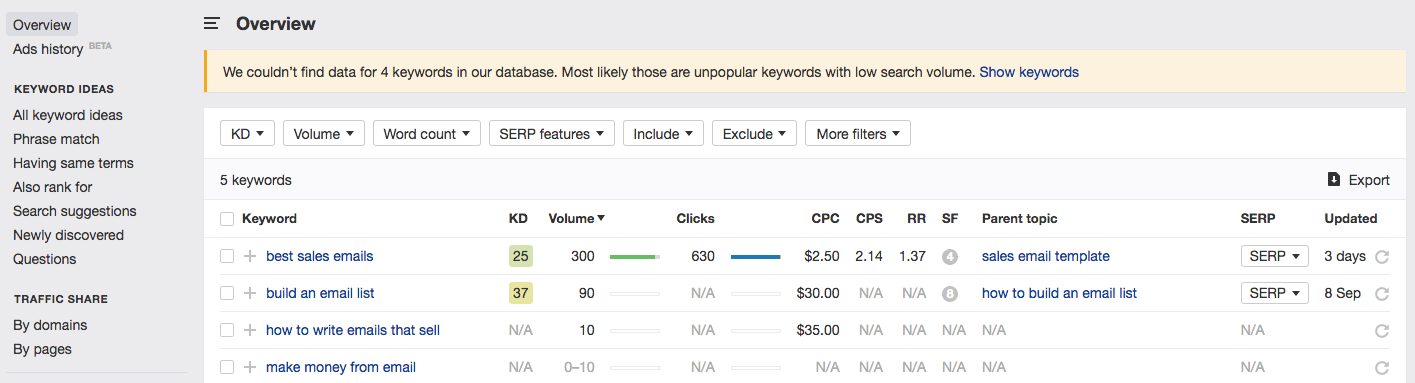Click the Updated column header

click(1351, 218)
